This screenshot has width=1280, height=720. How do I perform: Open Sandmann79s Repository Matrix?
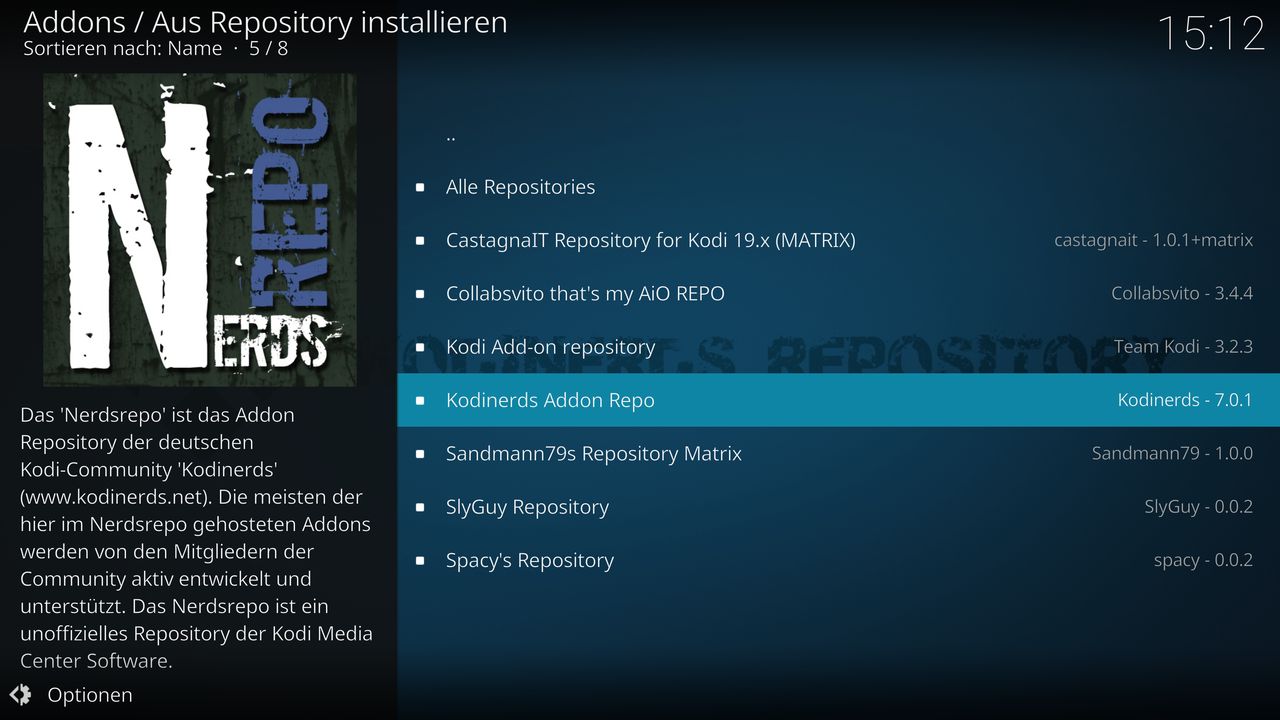pos(838,453)
